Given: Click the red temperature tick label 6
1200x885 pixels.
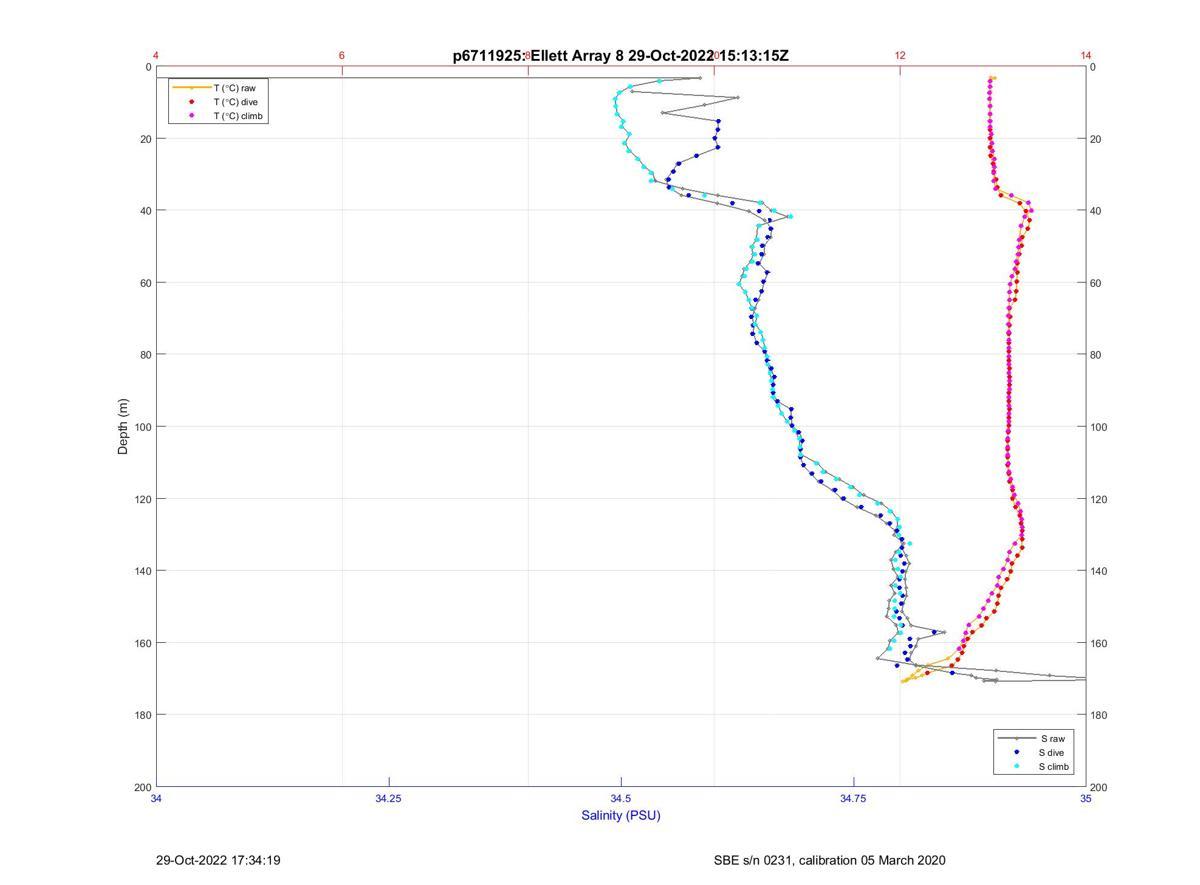Looking at the screenshot, I should point(342,55).
